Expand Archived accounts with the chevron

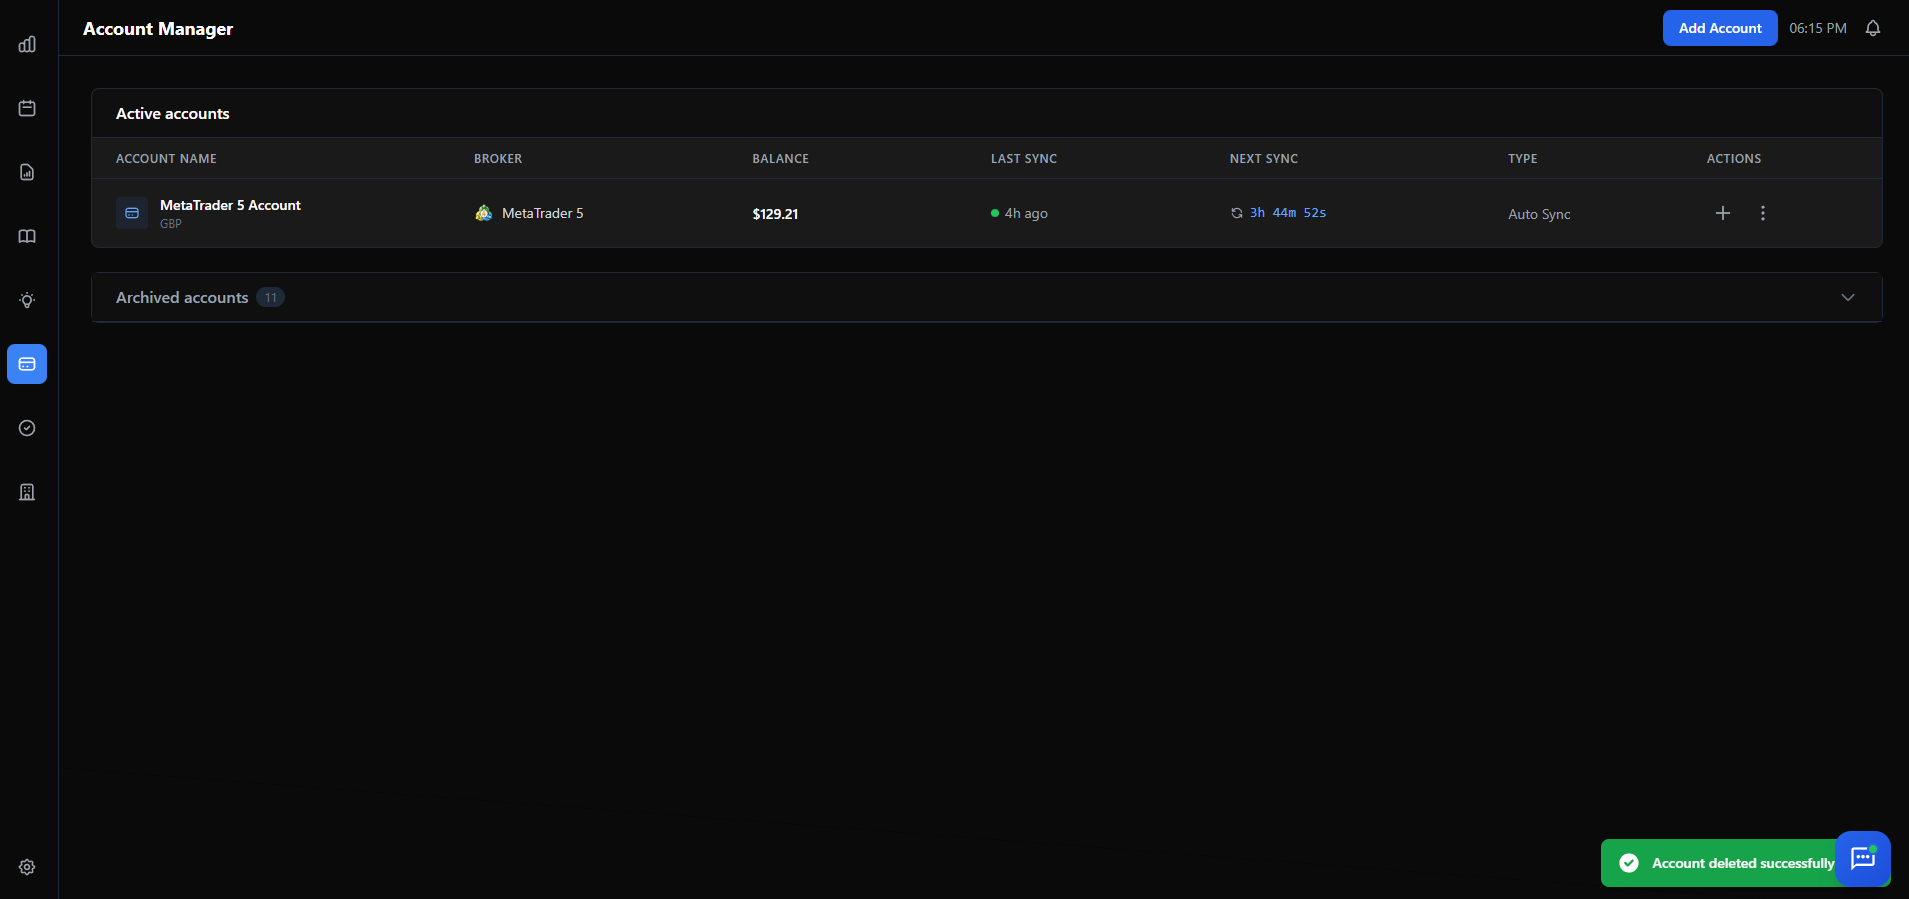1848,297
